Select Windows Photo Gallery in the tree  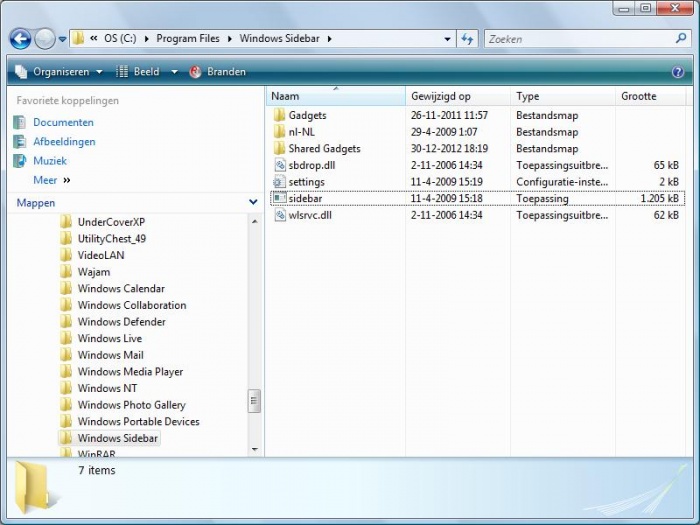click(132, 405)
